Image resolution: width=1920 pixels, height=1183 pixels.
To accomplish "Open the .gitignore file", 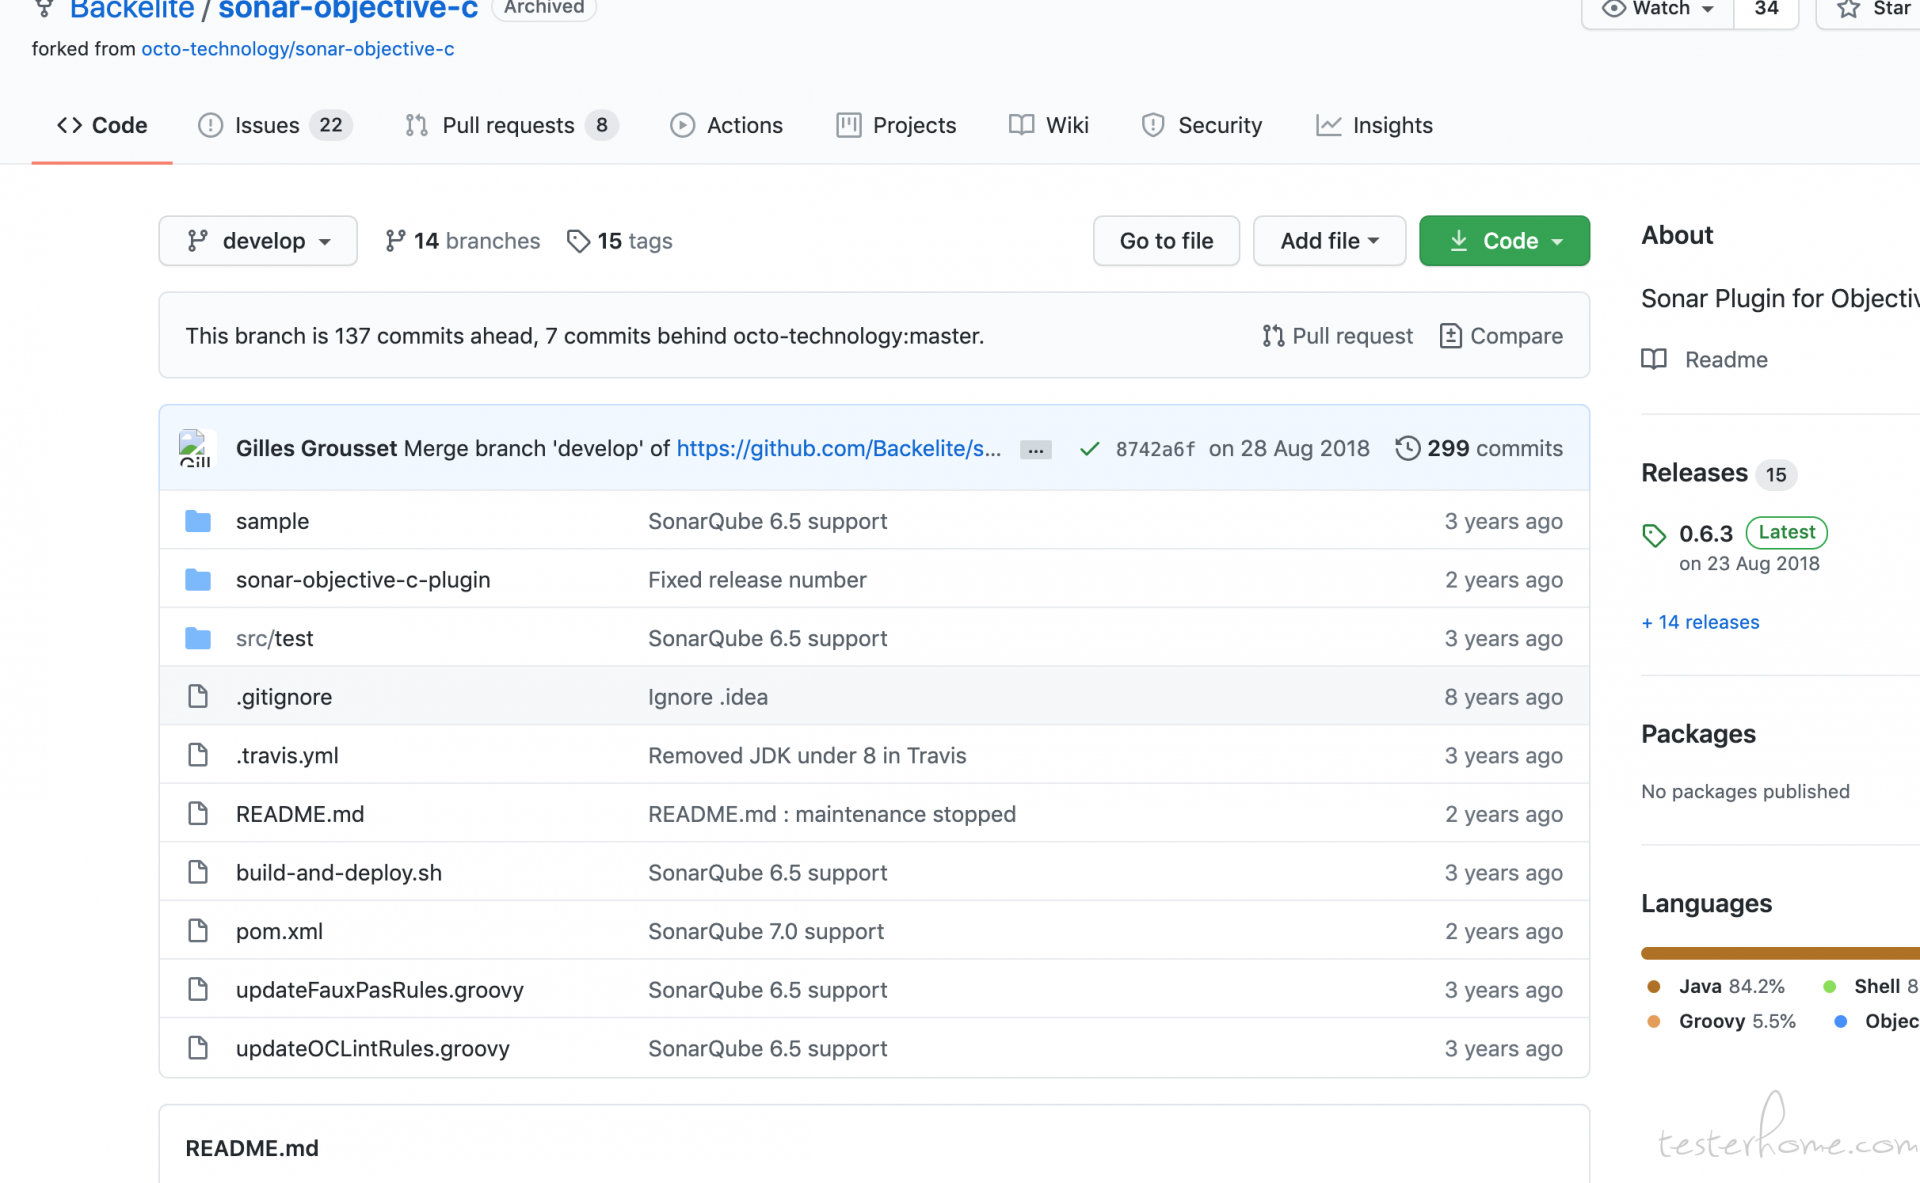I will [284, 697].
